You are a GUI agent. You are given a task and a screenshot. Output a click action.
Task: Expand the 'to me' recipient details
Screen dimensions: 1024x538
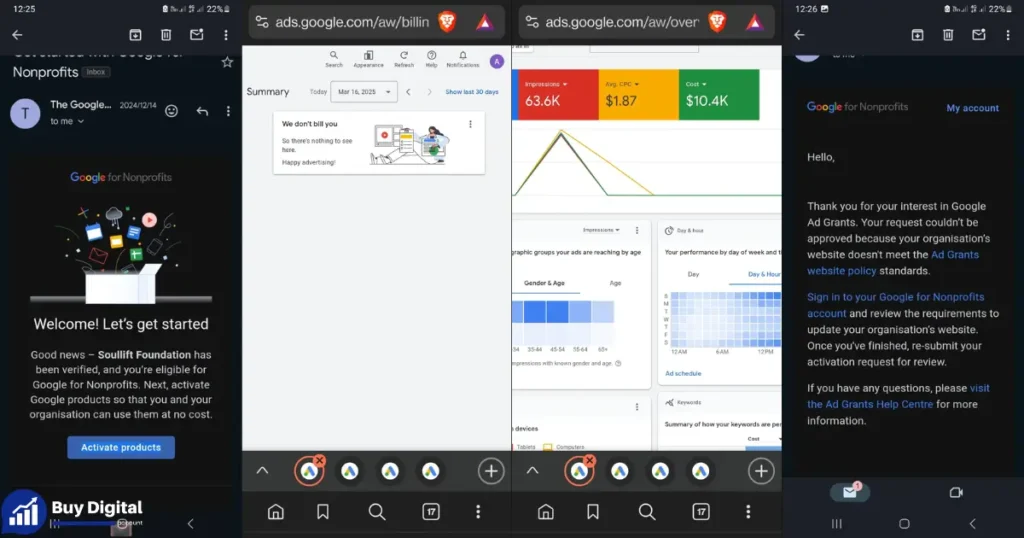pos(67,121)
